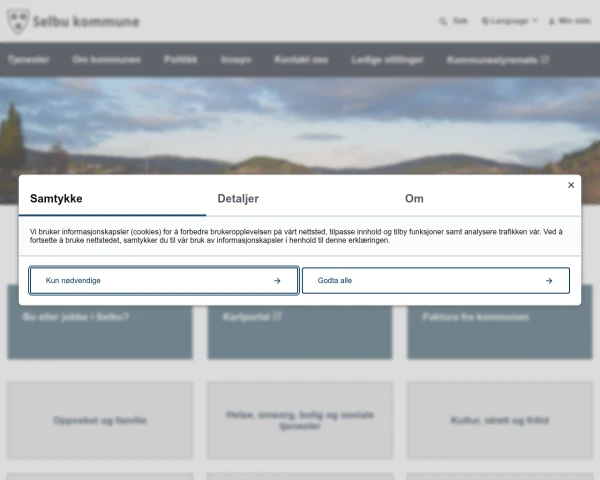Open Helse, omsorg, bolig og sosiale tjenester tile
The width and height of the screenshot is (600, 480).
(x=300, y=420)
